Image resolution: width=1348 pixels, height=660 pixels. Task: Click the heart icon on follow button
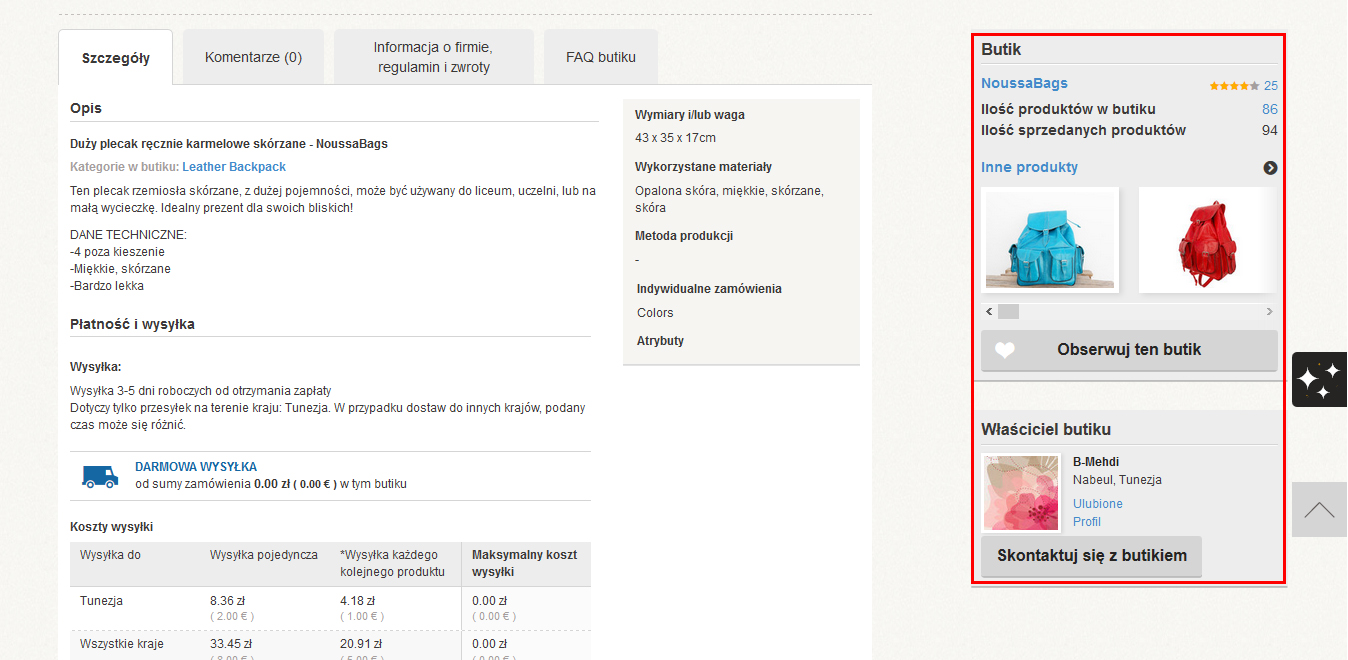point(1005,350)
